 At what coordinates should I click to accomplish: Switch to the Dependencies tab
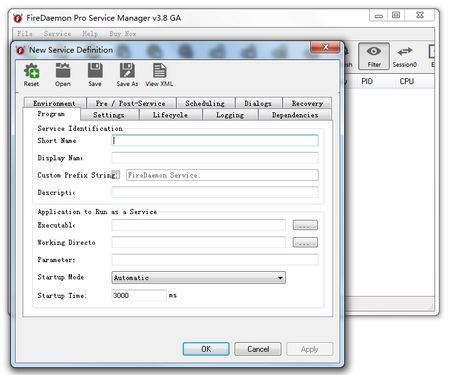tap(295, 115)
